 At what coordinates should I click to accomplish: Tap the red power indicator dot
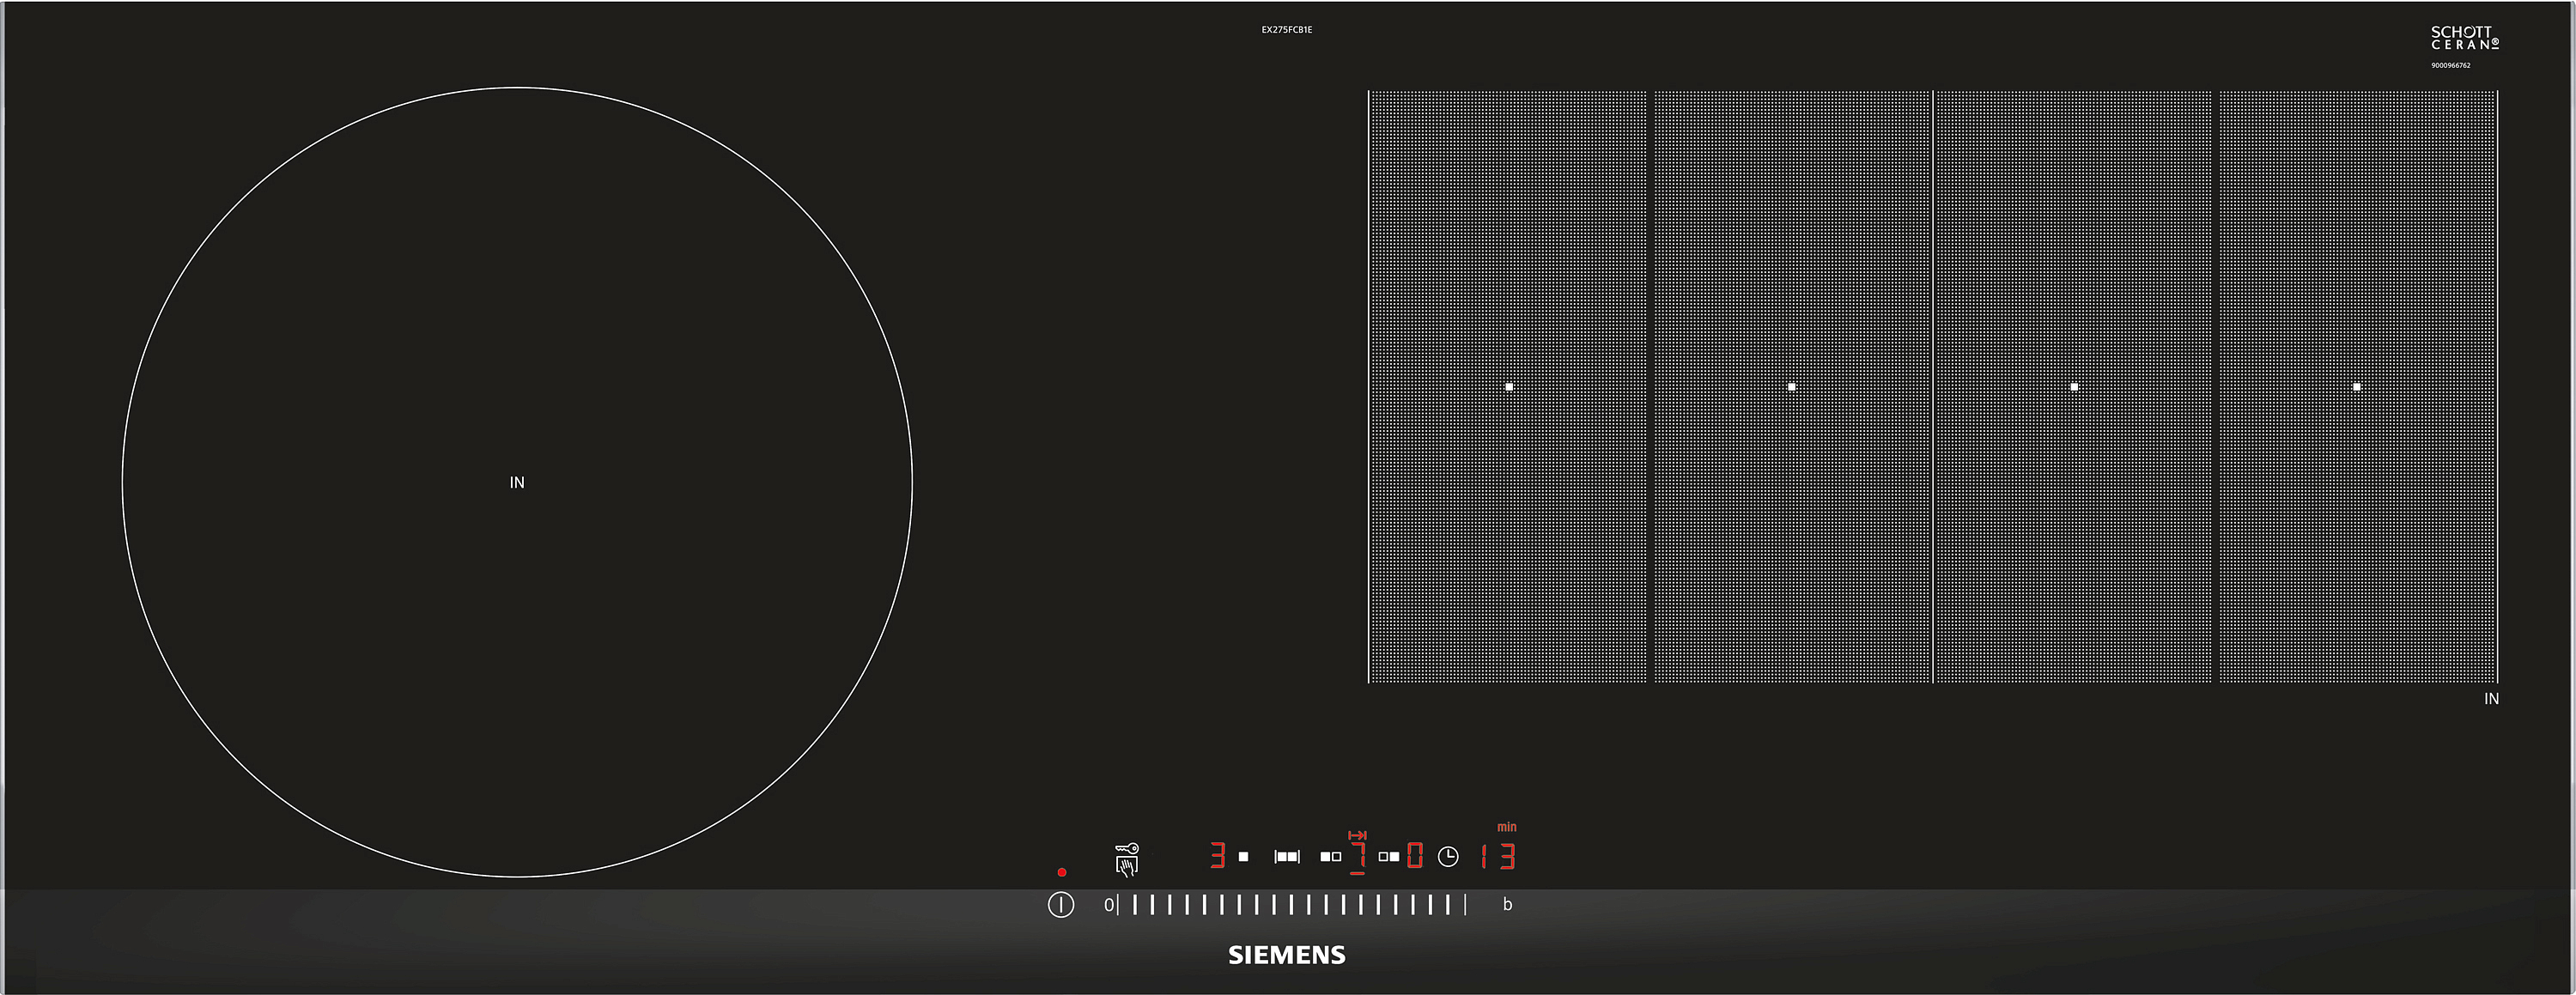(x=1062, y=873)
